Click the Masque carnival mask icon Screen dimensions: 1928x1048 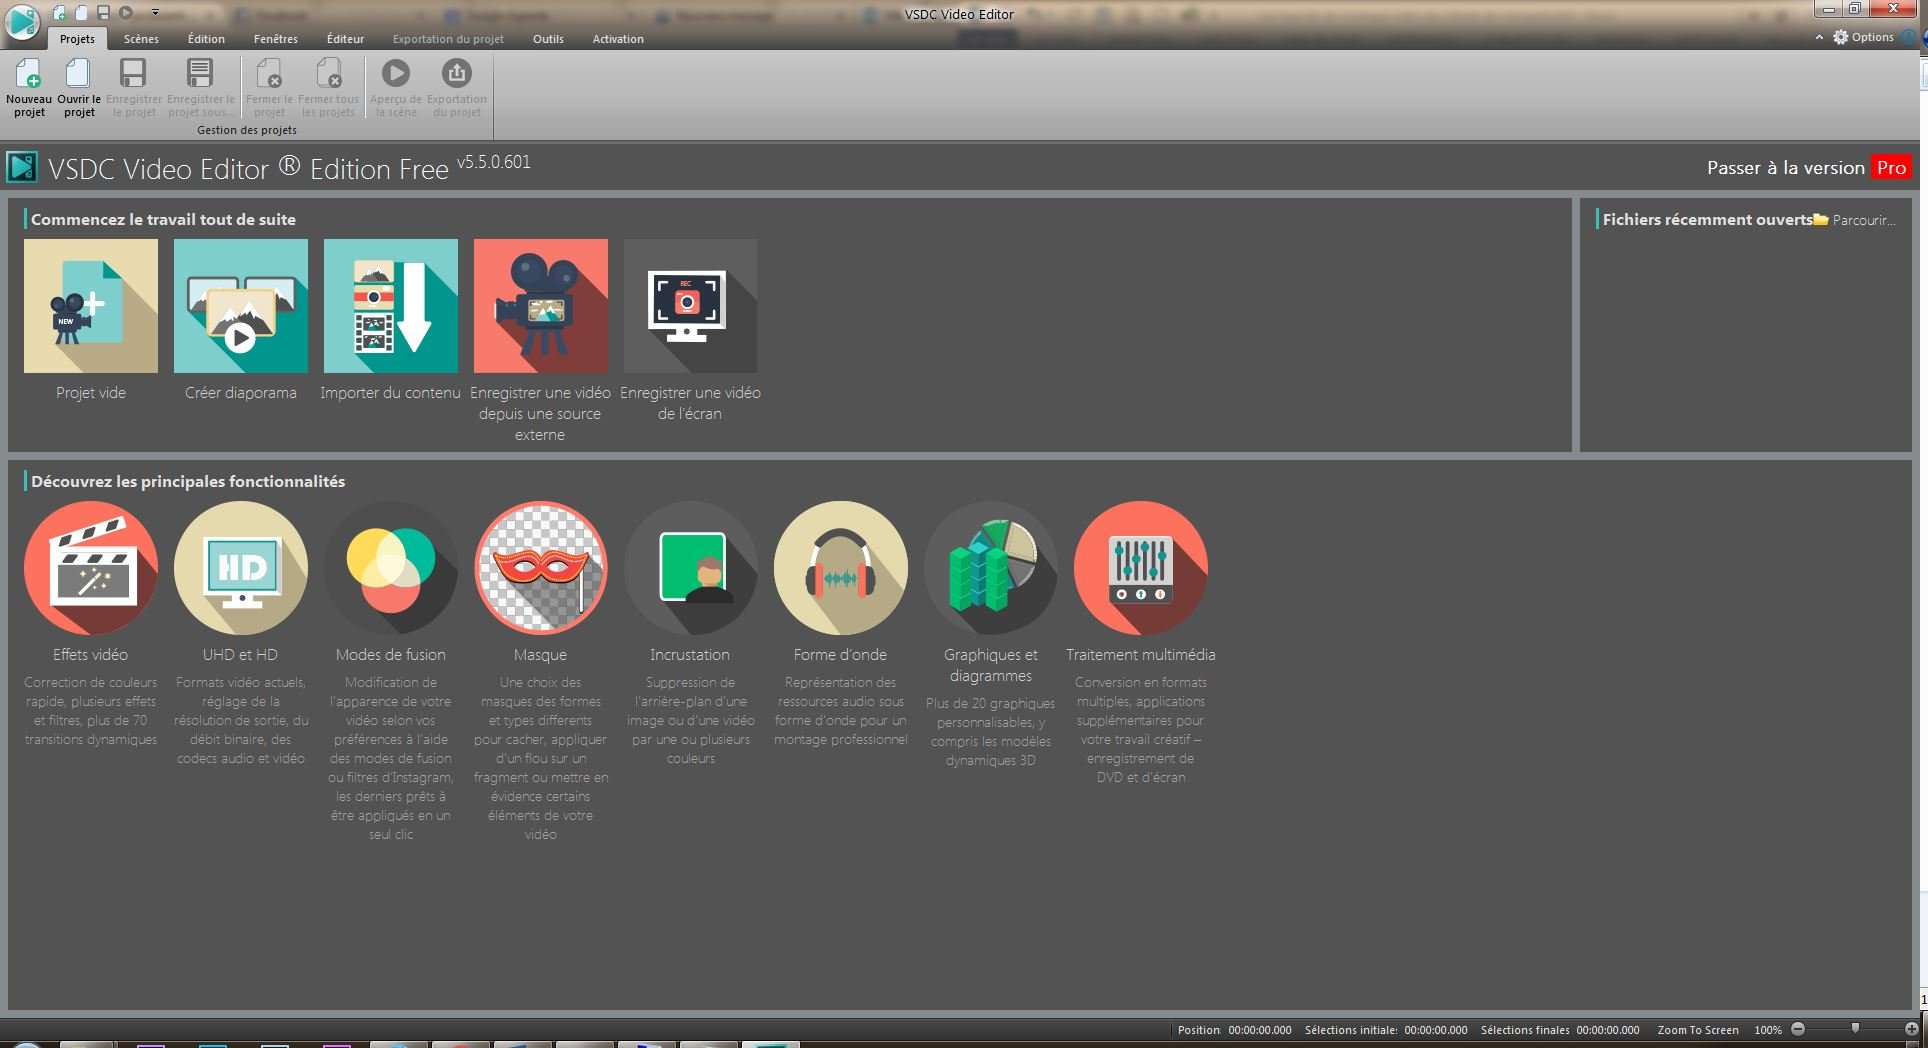(541, 568)
